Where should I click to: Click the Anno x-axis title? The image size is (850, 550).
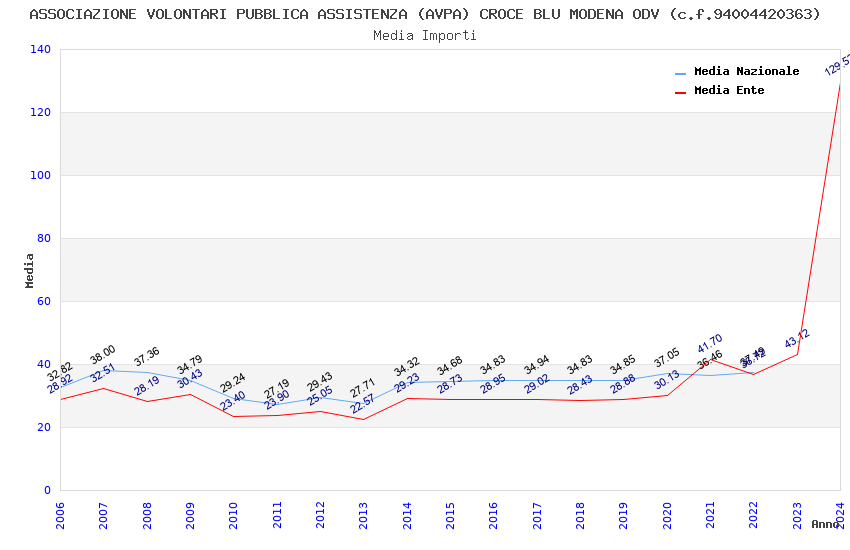point(825,524)
